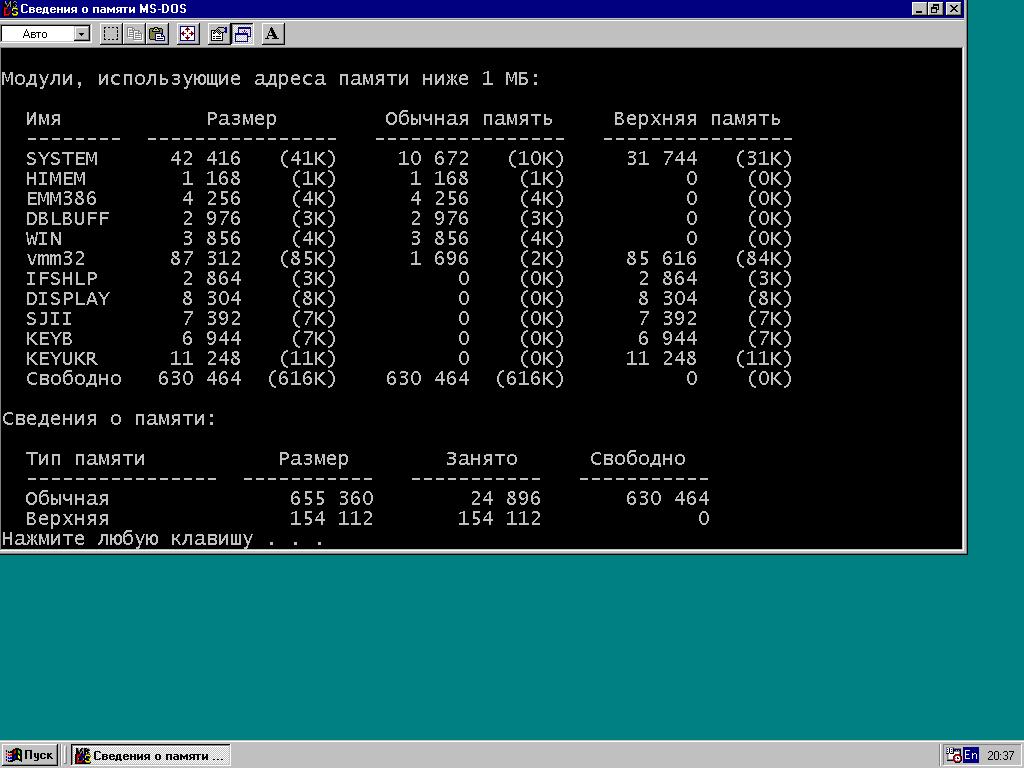Open Font settings with the "A" icon
Image resolution: width=1024 pixels, height=768 pixels.
tap(272, 34)
